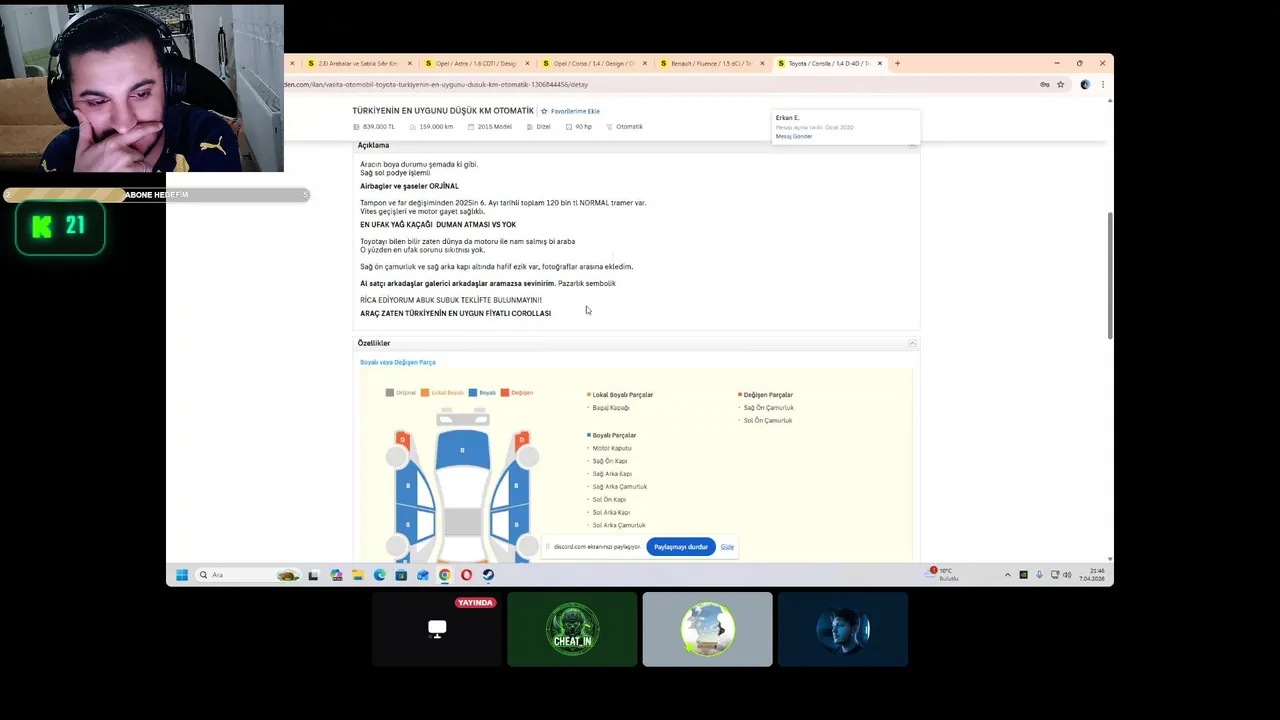Click the ABONE HEDEFİ progress bar
1280x720 pixels.
(x=156, y=195)
